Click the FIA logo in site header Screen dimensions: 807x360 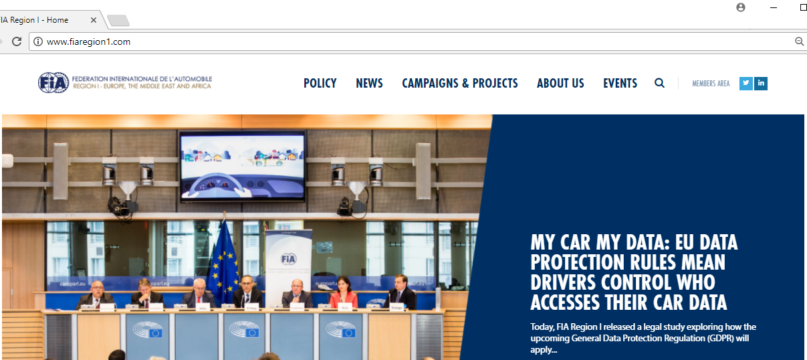125,82
